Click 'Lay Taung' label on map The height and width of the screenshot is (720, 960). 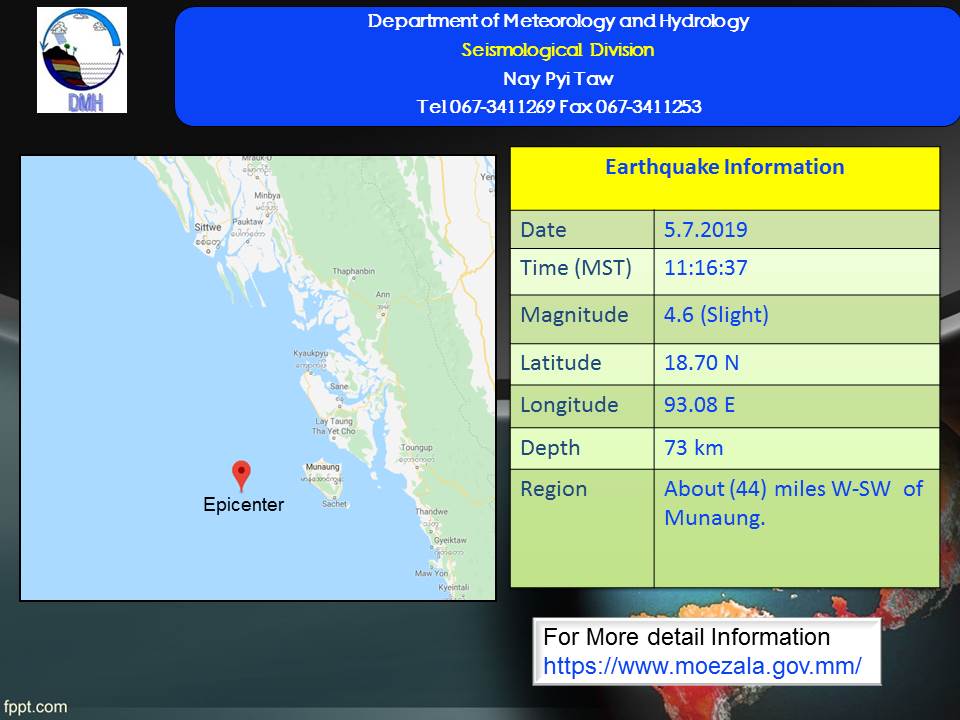pos(334,421)
